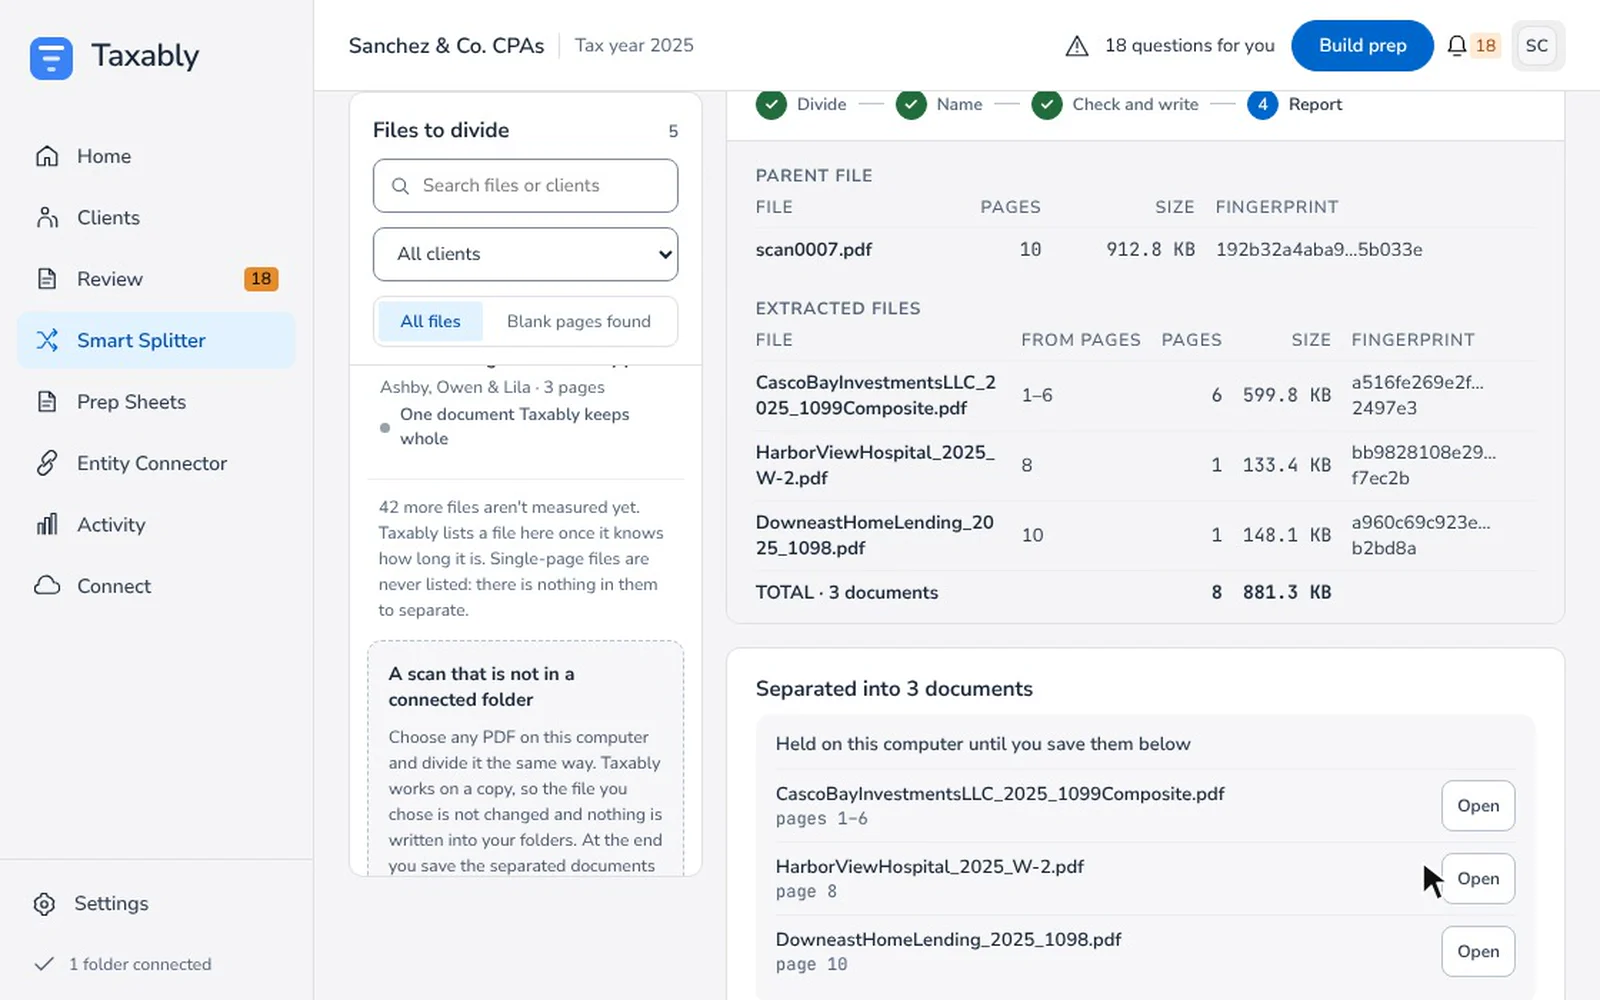Screen dimensions: 1600x1000
Task: Click the Build prep button
Action: [x=1362, y=46]
